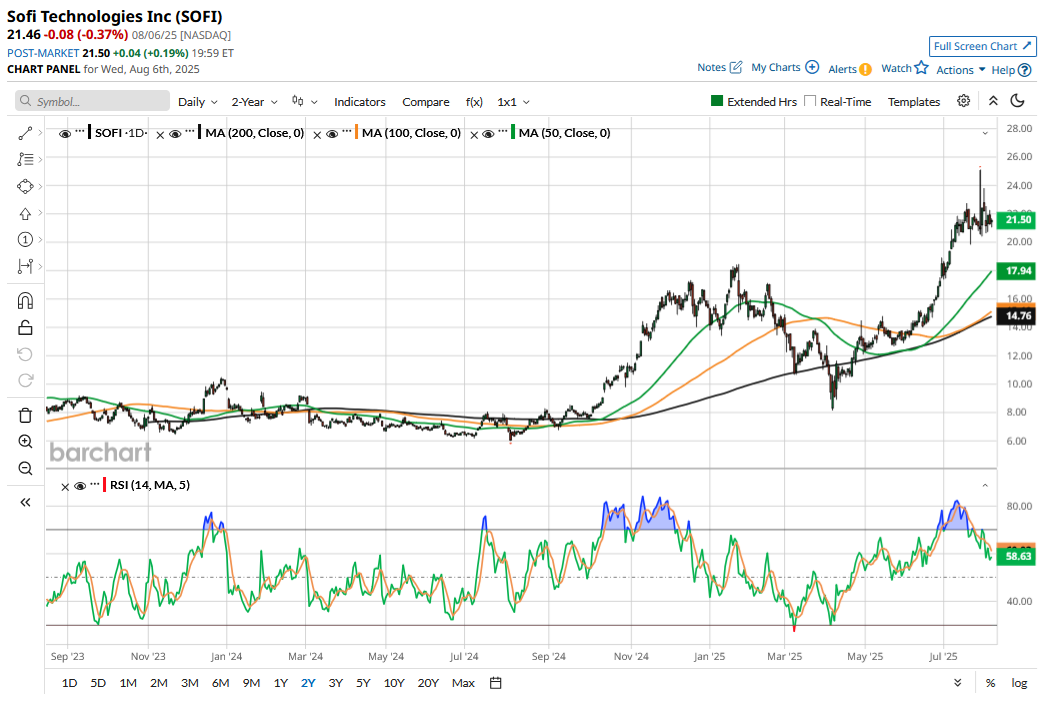Open Notes edit icon
Screen dimensions: 1047x702
[736, 67]
